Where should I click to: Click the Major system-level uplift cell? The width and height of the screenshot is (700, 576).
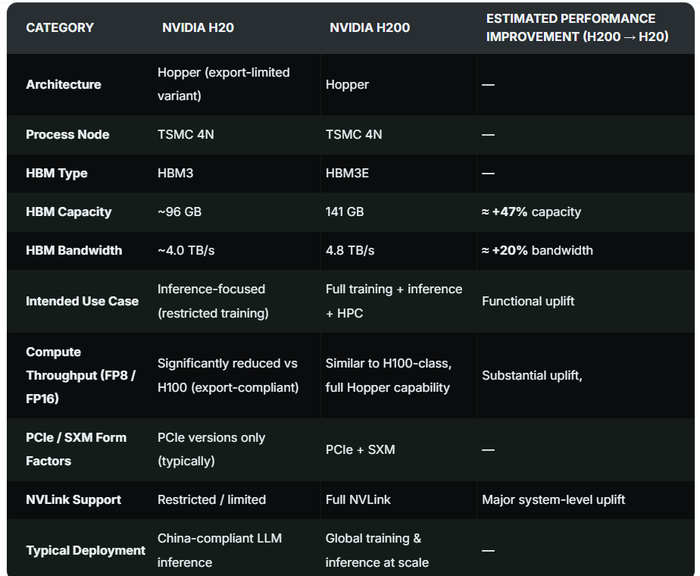pos(553,500)
